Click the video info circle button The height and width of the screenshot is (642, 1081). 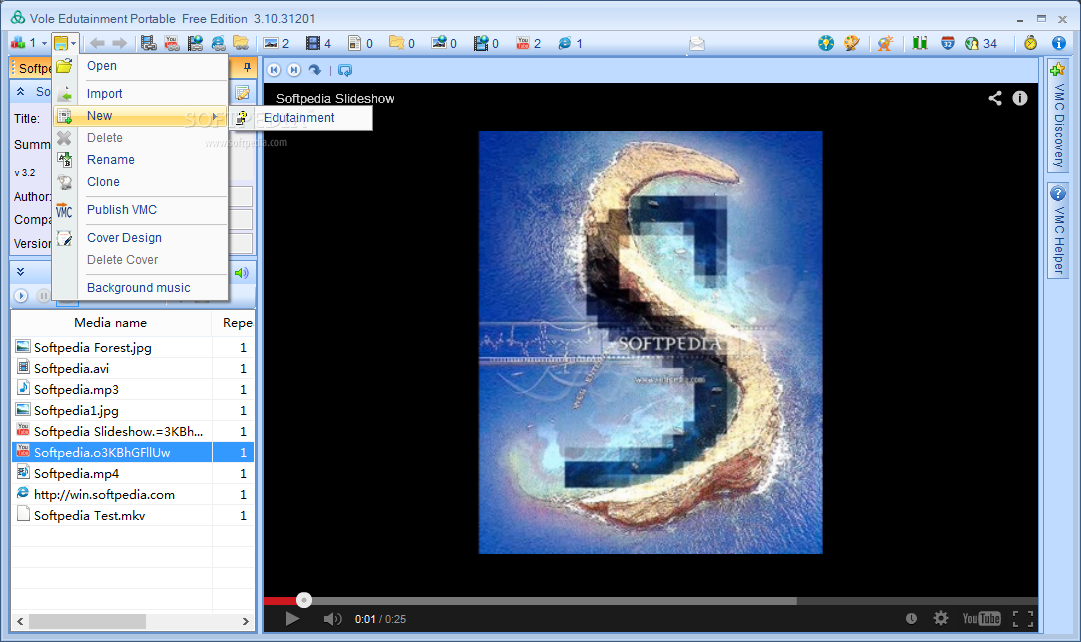[x=1020, y=99]
